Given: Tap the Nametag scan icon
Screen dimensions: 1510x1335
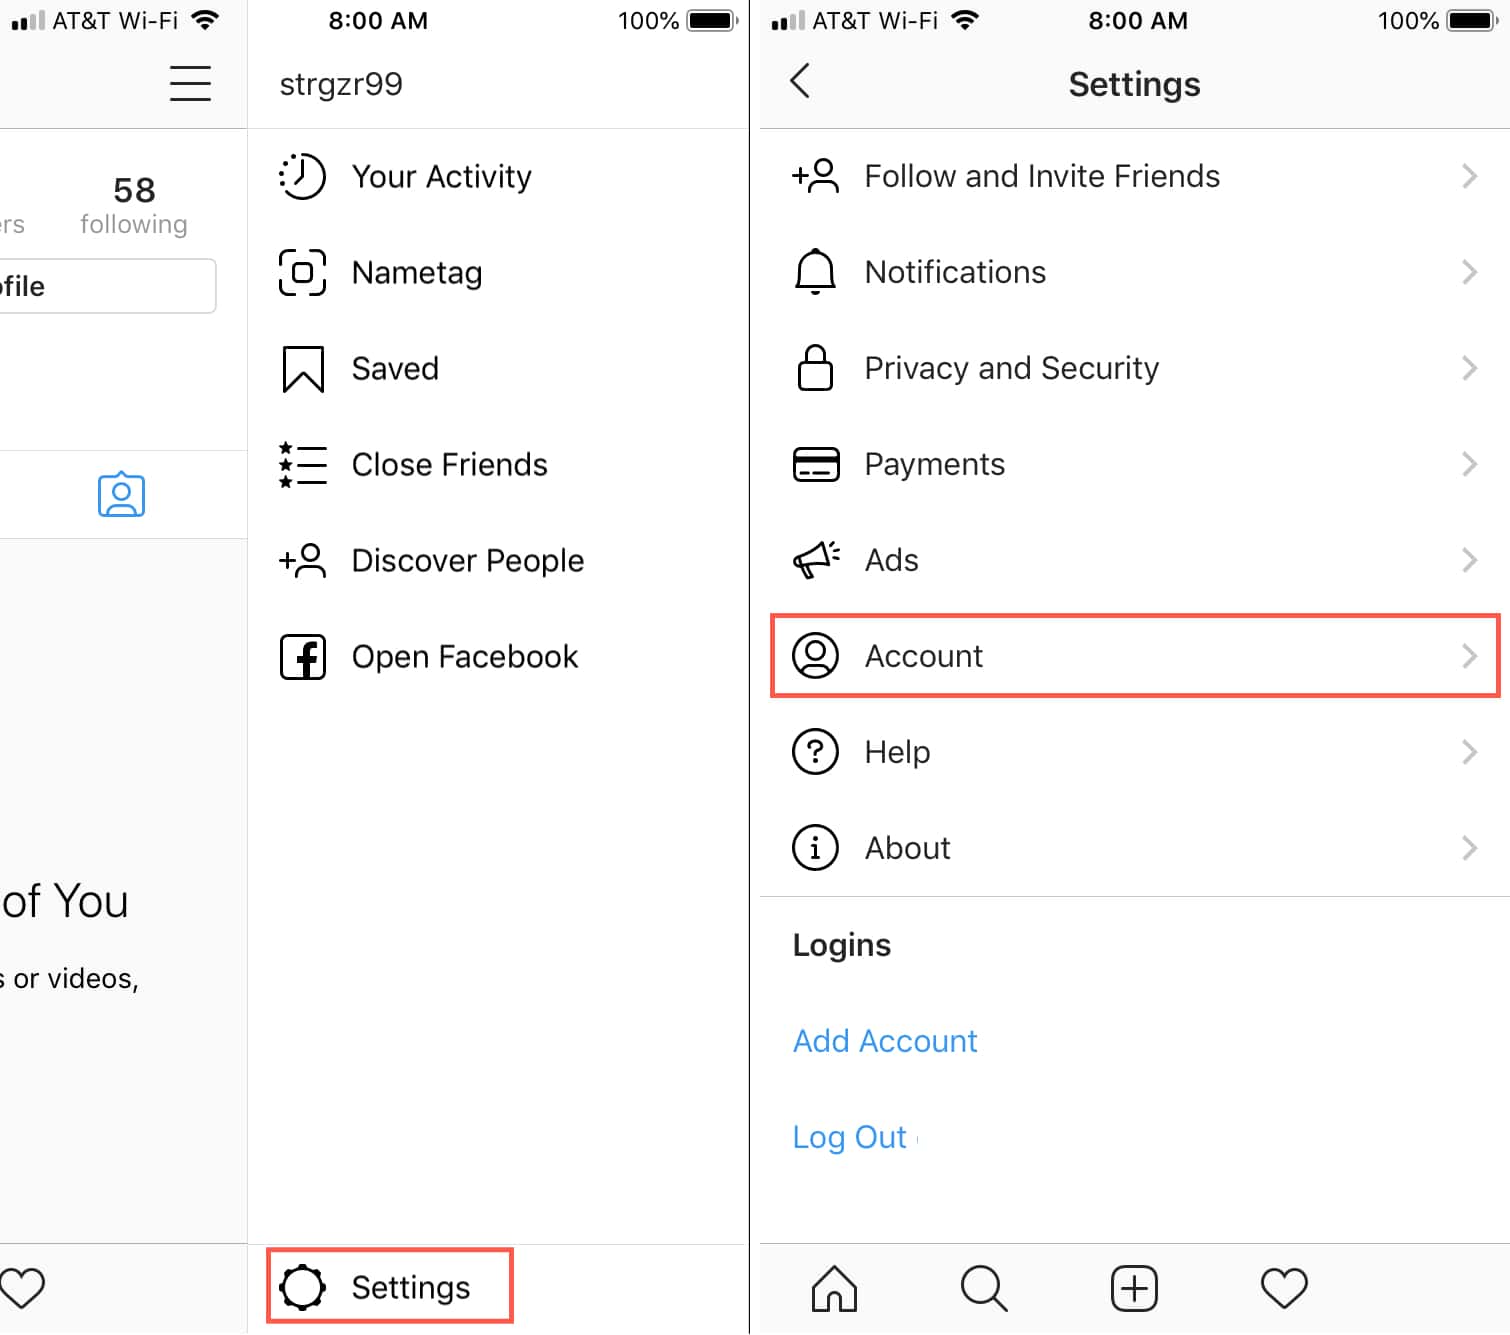Looking at the screenshot, I should (x=302, y=272).
